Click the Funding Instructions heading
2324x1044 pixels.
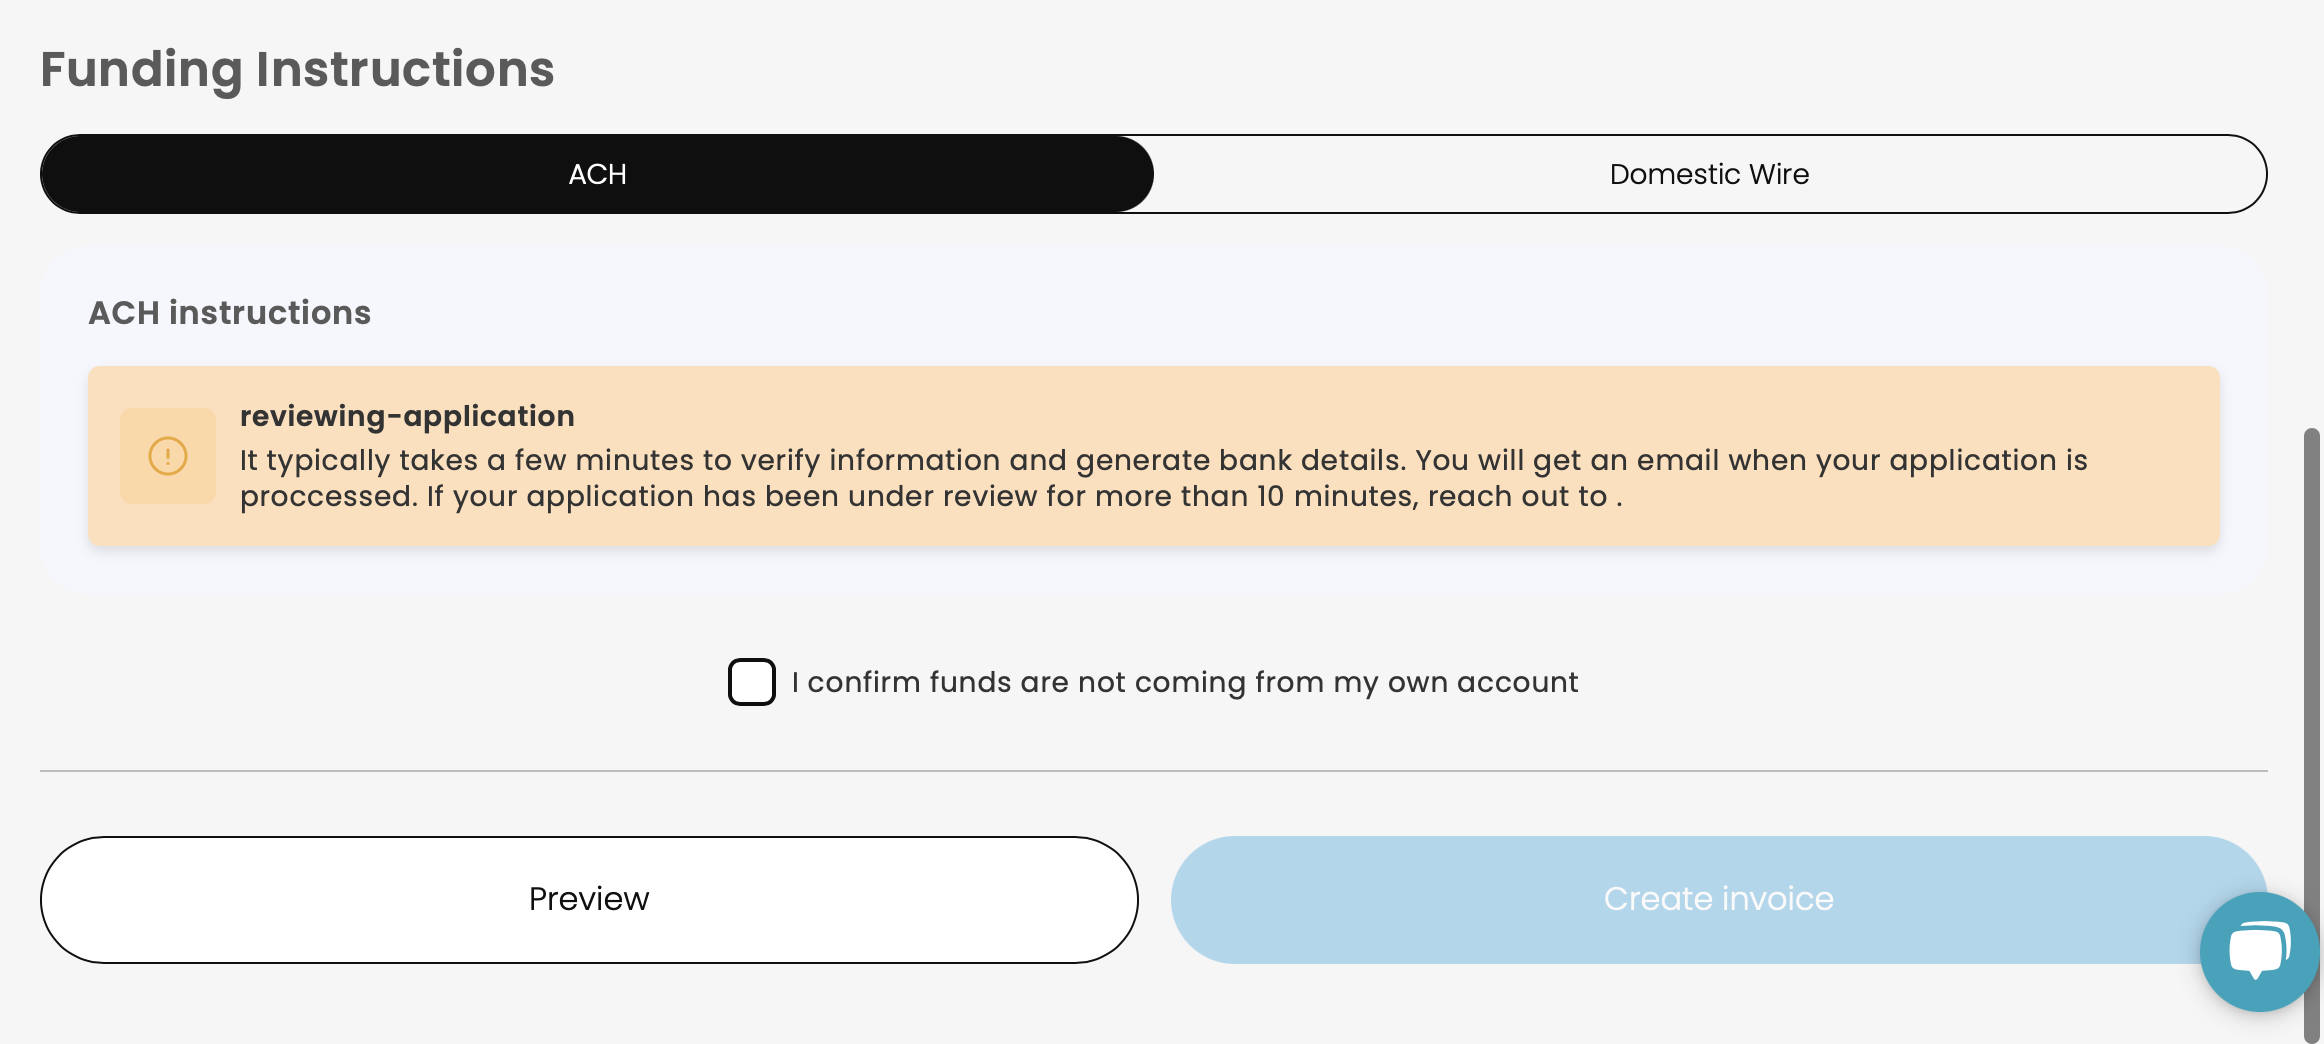[297, 69]
